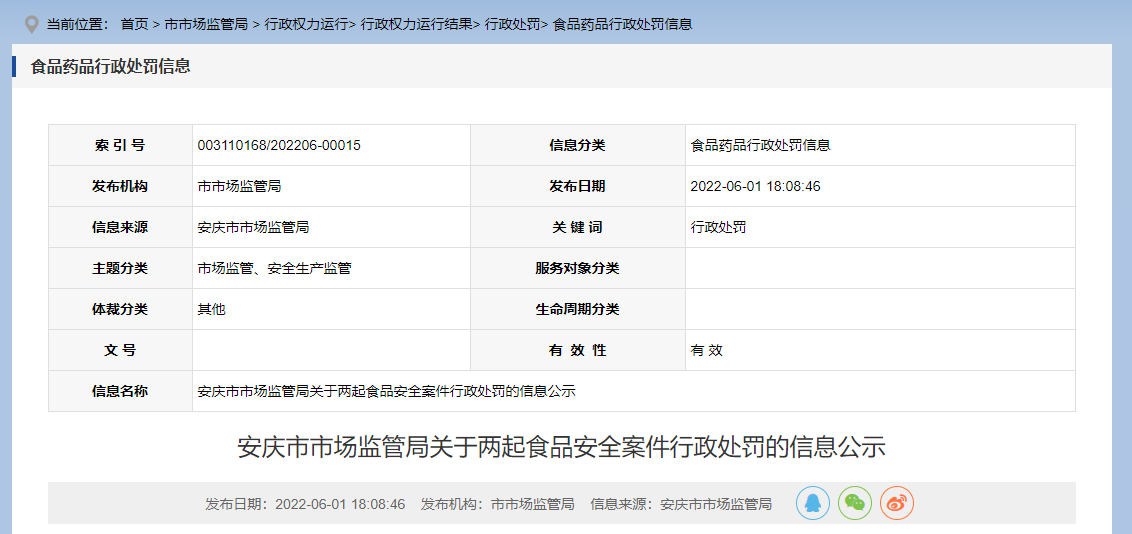The image size is (1132, 534).
Task: Click 信息来源:安庆市市场监管局 in the share bar
Action: [x=681, y=504]
